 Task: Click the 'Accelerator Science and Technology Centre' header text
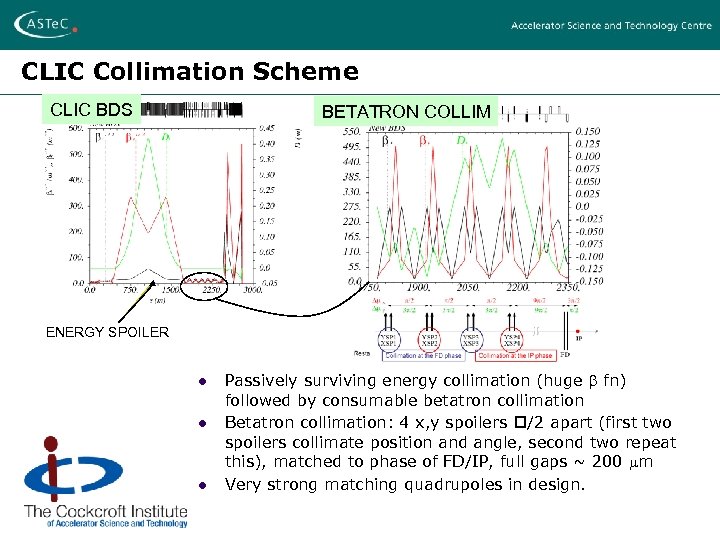pyautogui.click(x=611, y=26)
